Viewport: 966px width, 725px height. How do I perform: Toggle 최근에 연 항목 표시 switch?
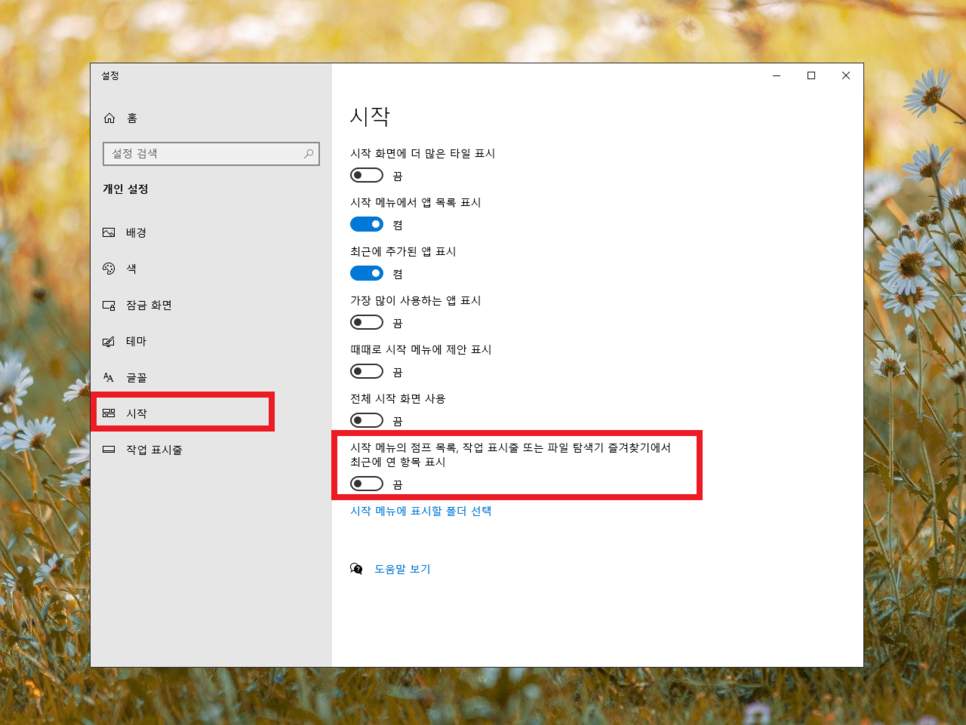[x=367, y=484]
